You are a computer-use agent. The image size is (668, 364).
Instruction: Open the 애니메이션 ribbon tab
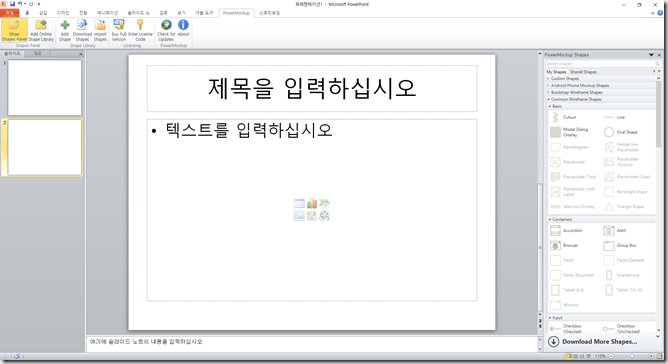tap(107, 13)
